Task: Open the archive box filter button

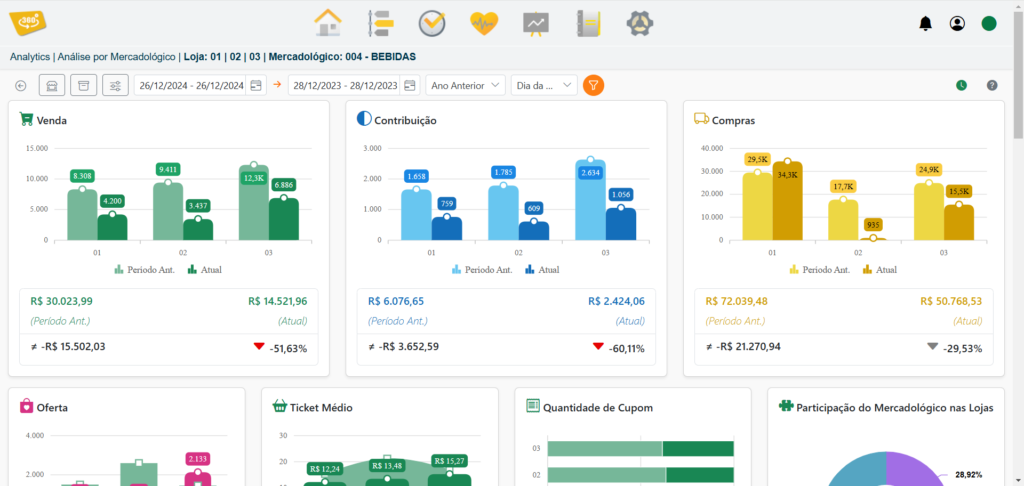Action: [x=83, y=86]
